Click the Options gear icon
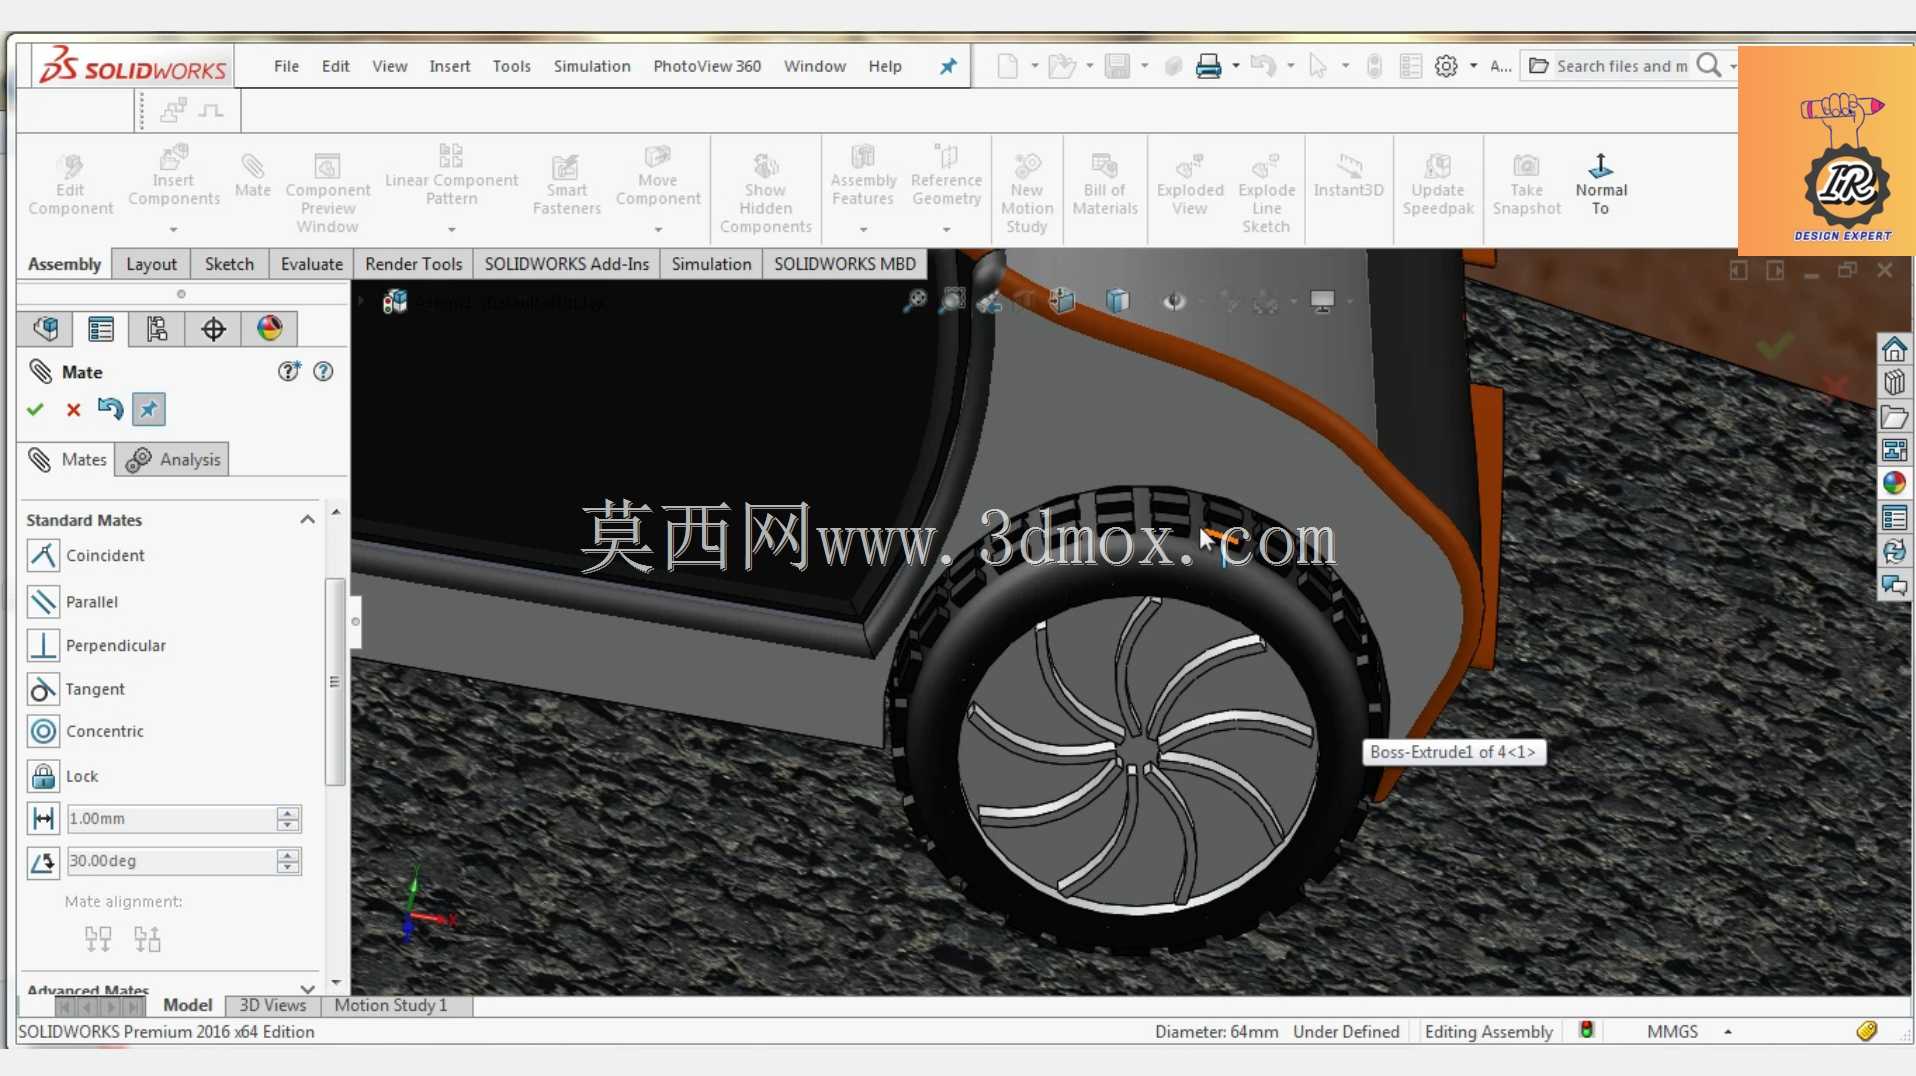Image resolution: width=1916 pixels, height=1076 pixels. 1446,66
